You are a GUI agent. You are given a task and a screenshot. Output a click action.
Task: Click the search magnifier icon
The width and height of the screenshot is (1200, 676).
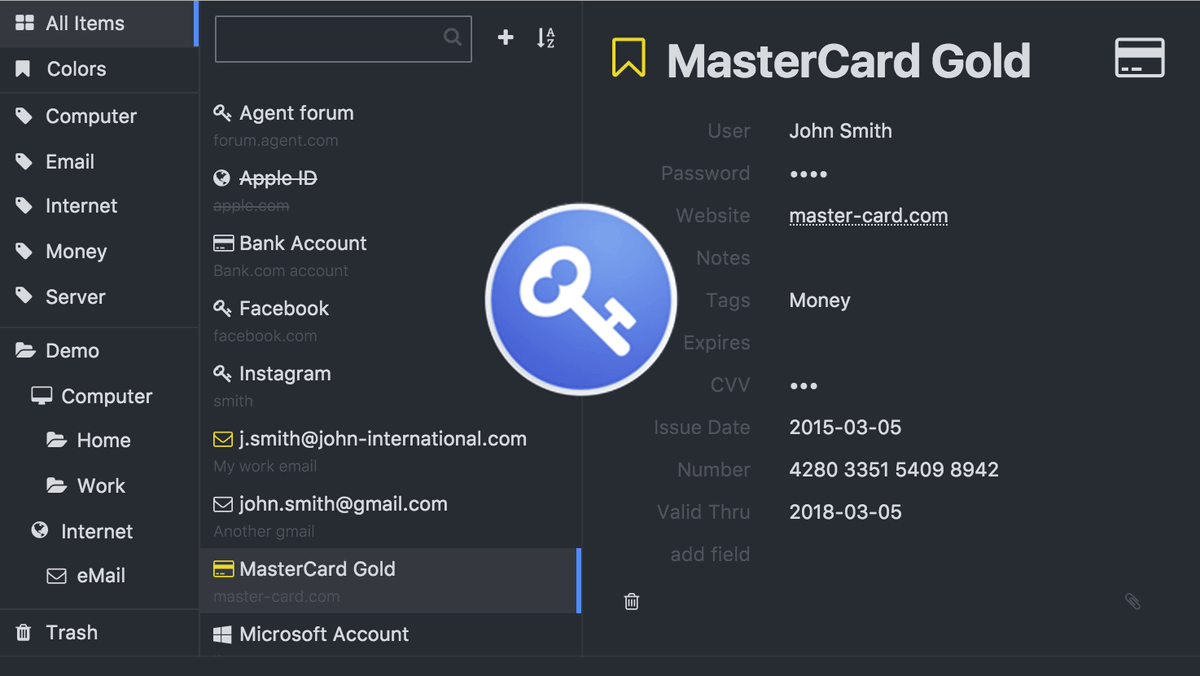[x=453, y=37]
